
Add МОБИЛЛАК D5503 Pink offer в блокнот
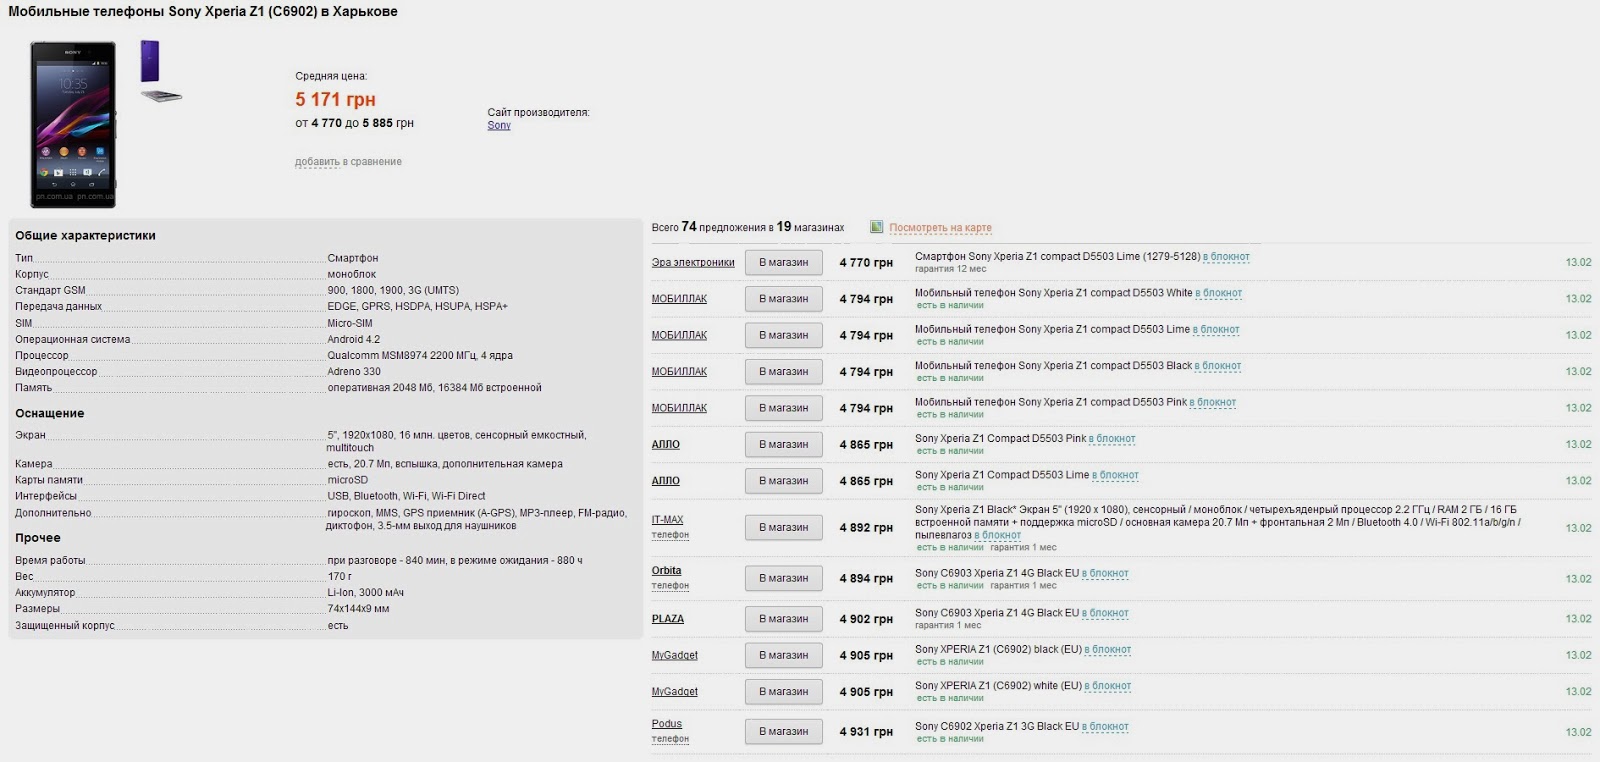[x=1213, y=403]
